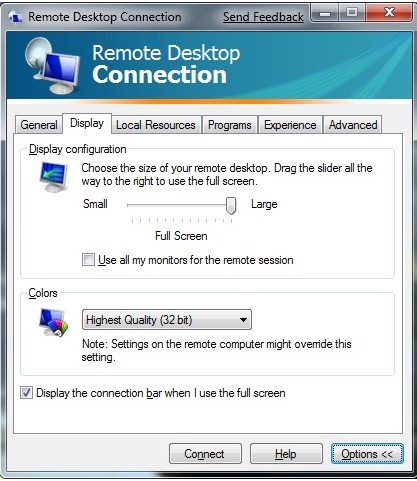Click the Remote Desktop title bar icon

click(15, 17)
